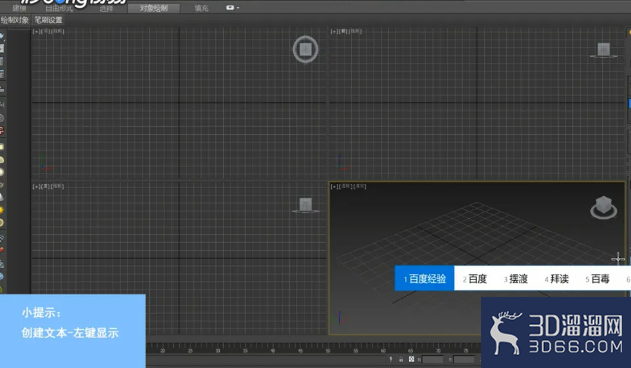Choose IME candidate 1 百度经验
Viewport: 631px width, 368px height.
pyautogui.click(x=425, y=278)
